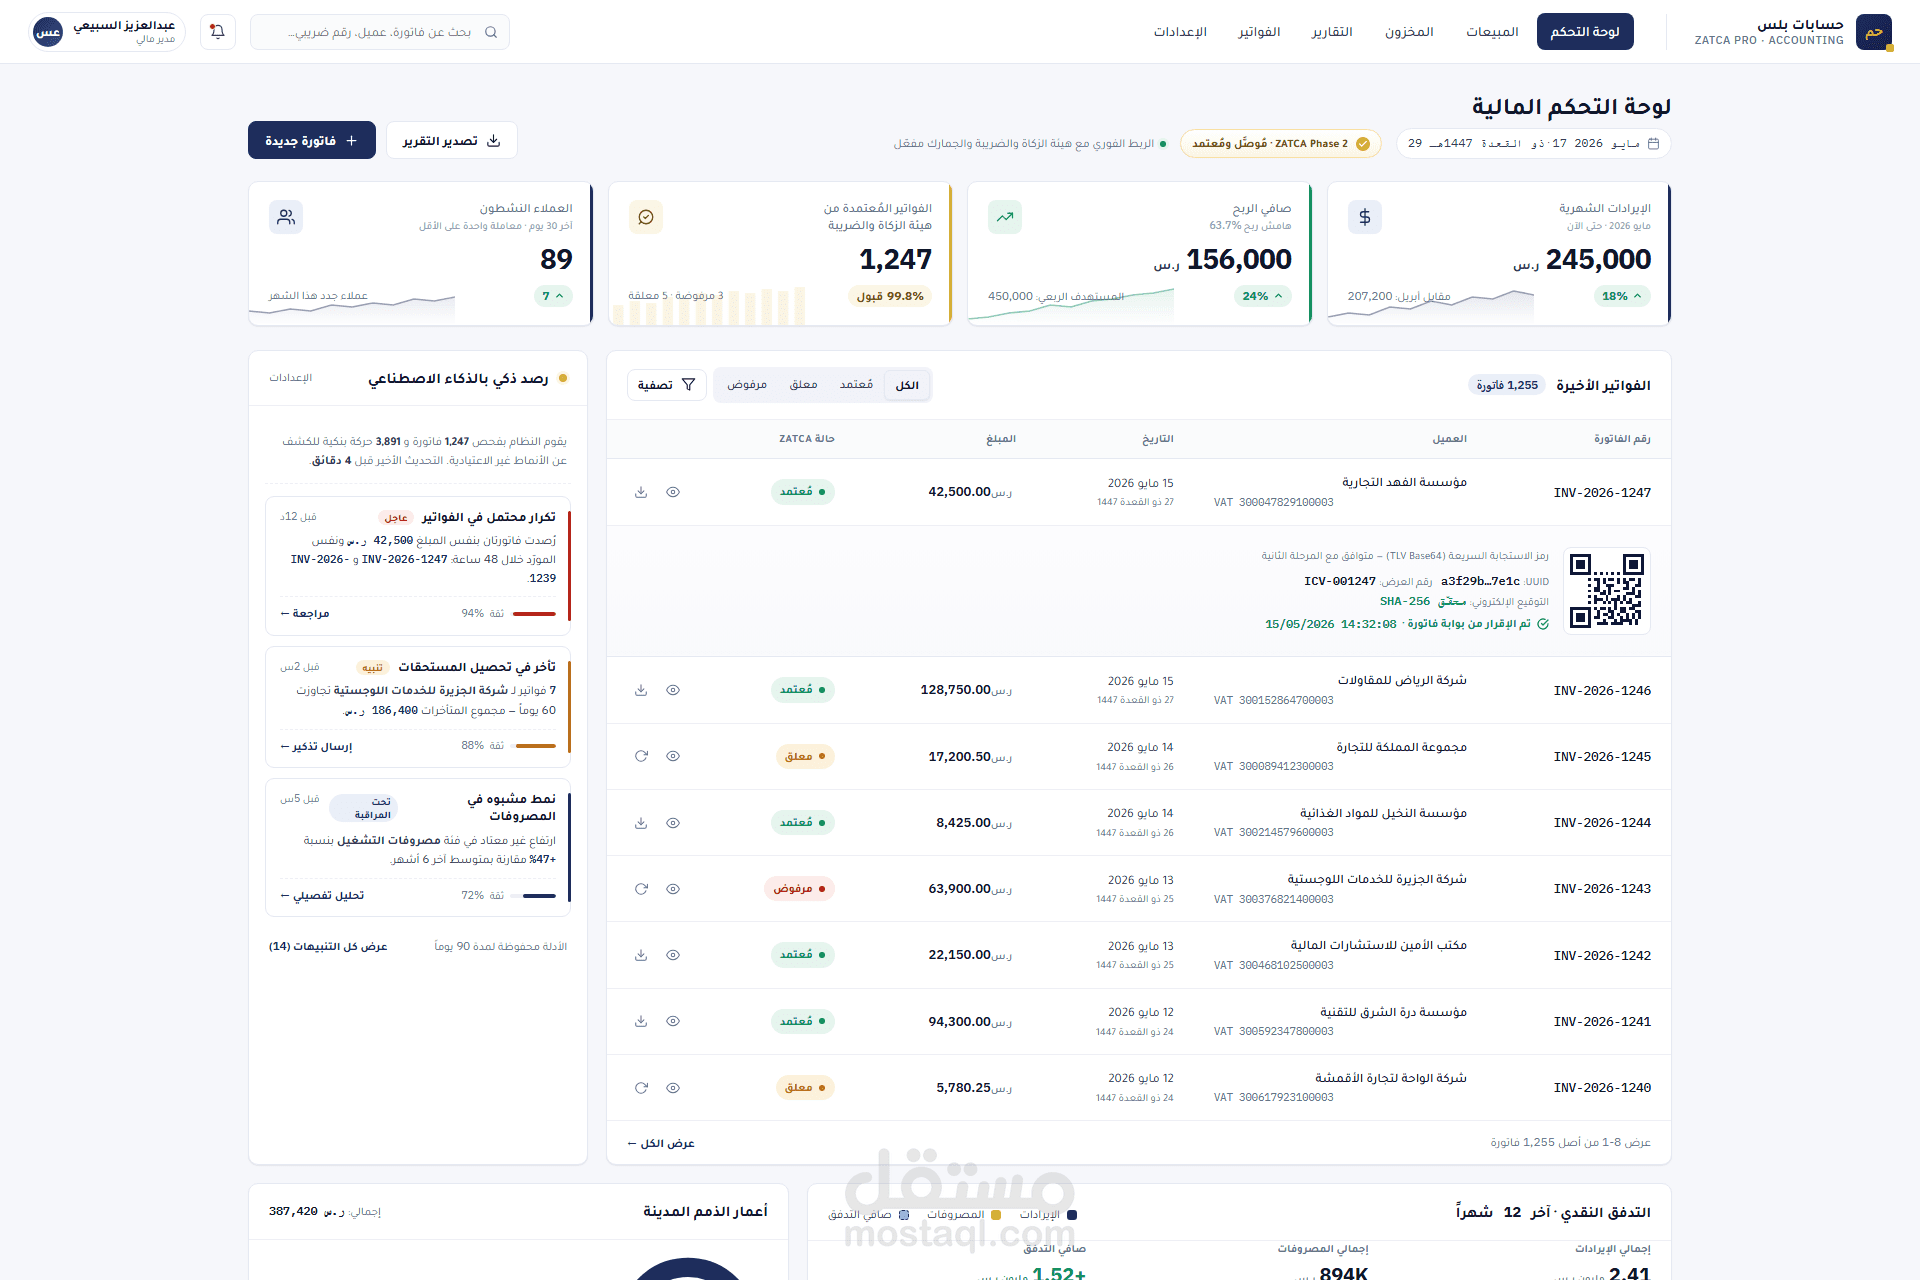Download invoice INV-2026-1247
1920x1280 pixels.
click(x=641, y=492)
